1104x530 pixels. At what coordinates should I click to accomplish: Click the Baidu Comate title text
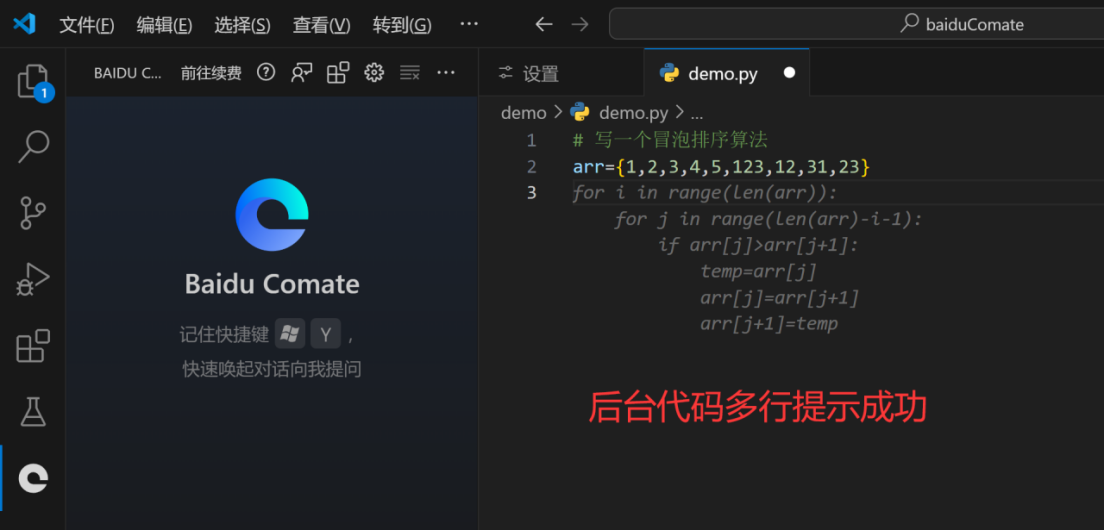[272, 284]
